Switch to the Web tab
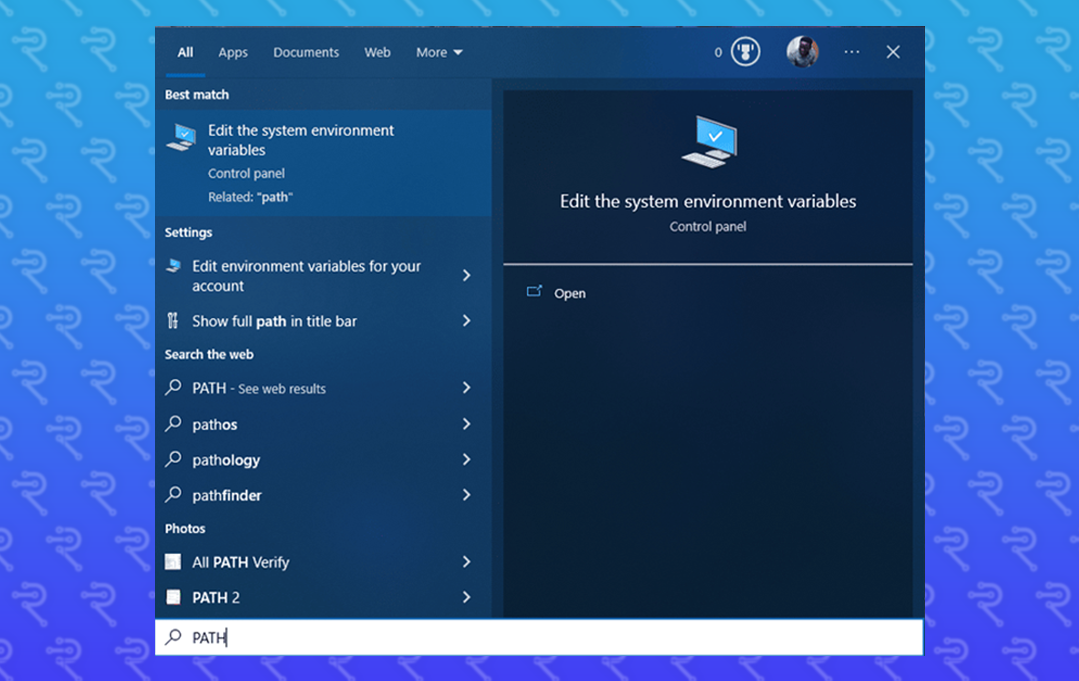The image size is (1079, 681). point(377,52)
